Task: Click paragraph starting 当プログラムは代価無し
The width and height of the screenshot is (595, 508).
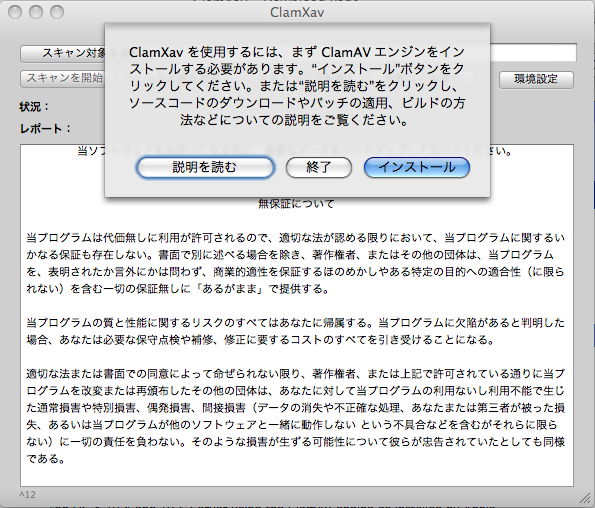Action: (296, 263)
